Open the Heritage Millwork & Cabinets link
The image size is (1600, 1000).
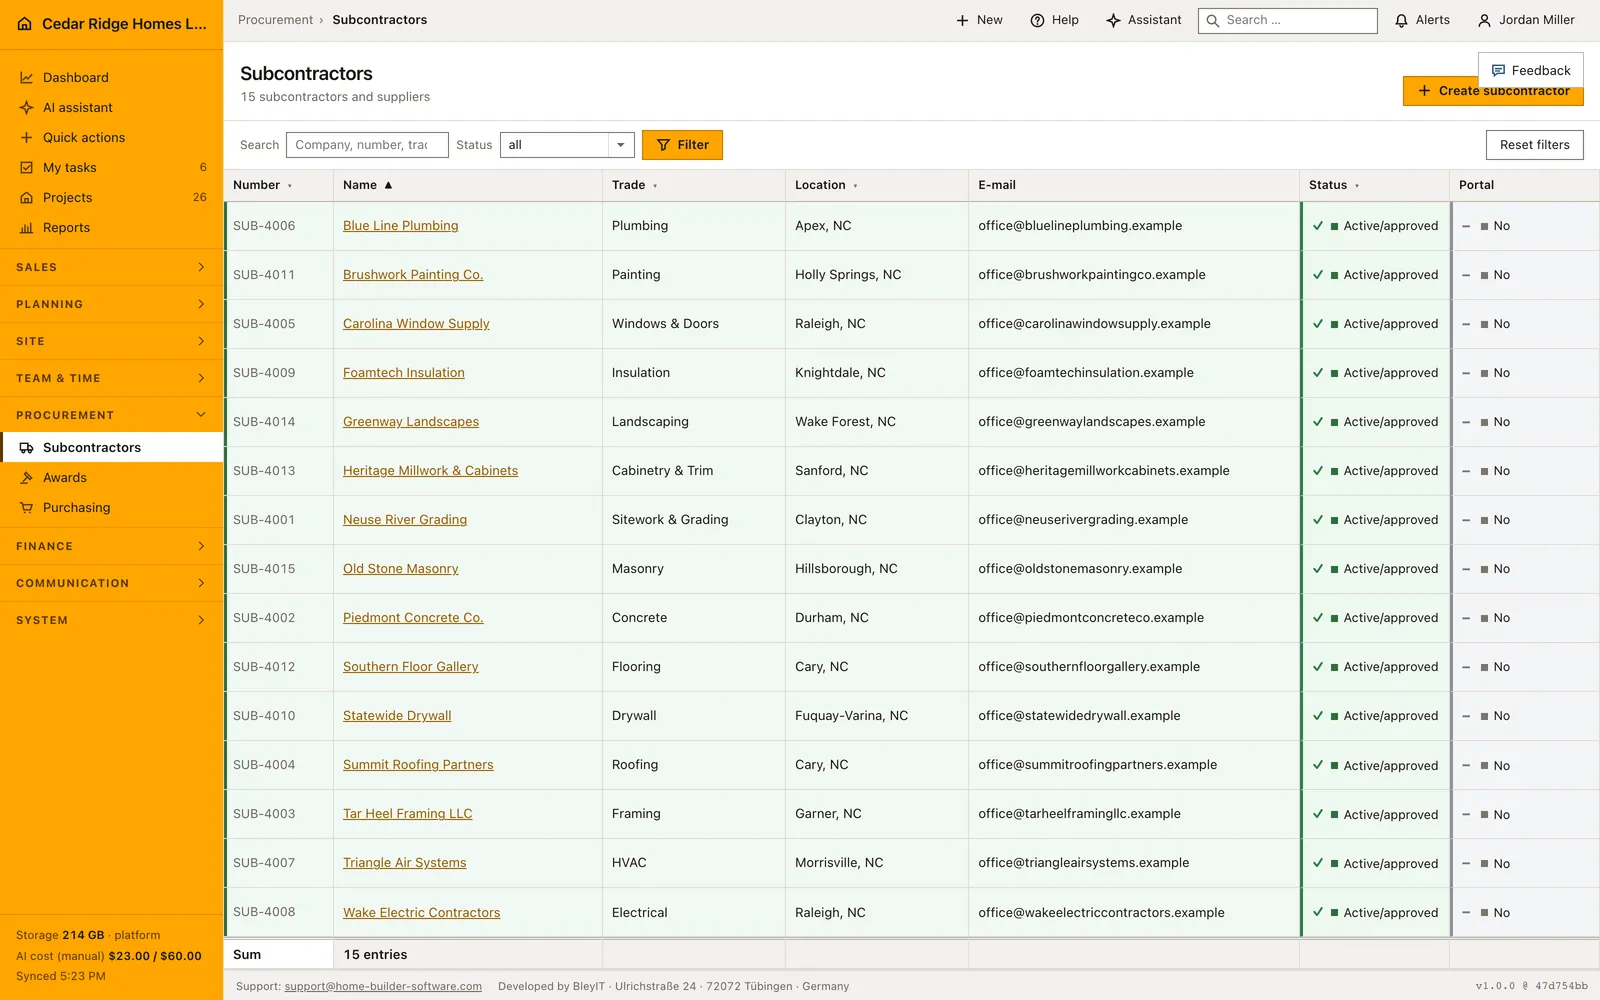click(x=430, y=471)
